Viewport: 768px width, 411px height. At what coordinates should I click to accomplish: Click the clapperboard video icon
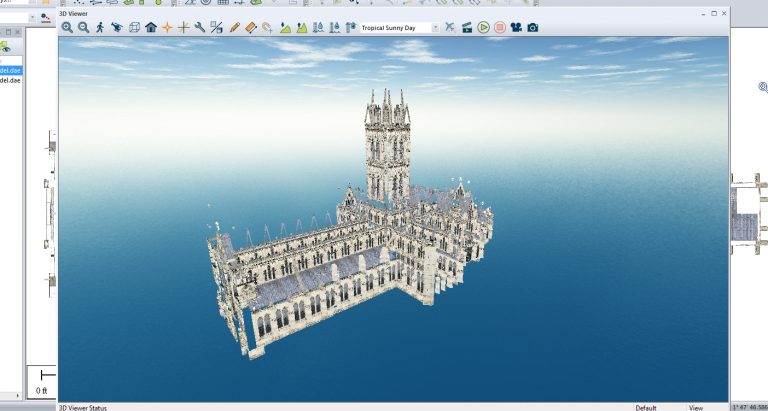pyautogui.click(x=467, y=27)
